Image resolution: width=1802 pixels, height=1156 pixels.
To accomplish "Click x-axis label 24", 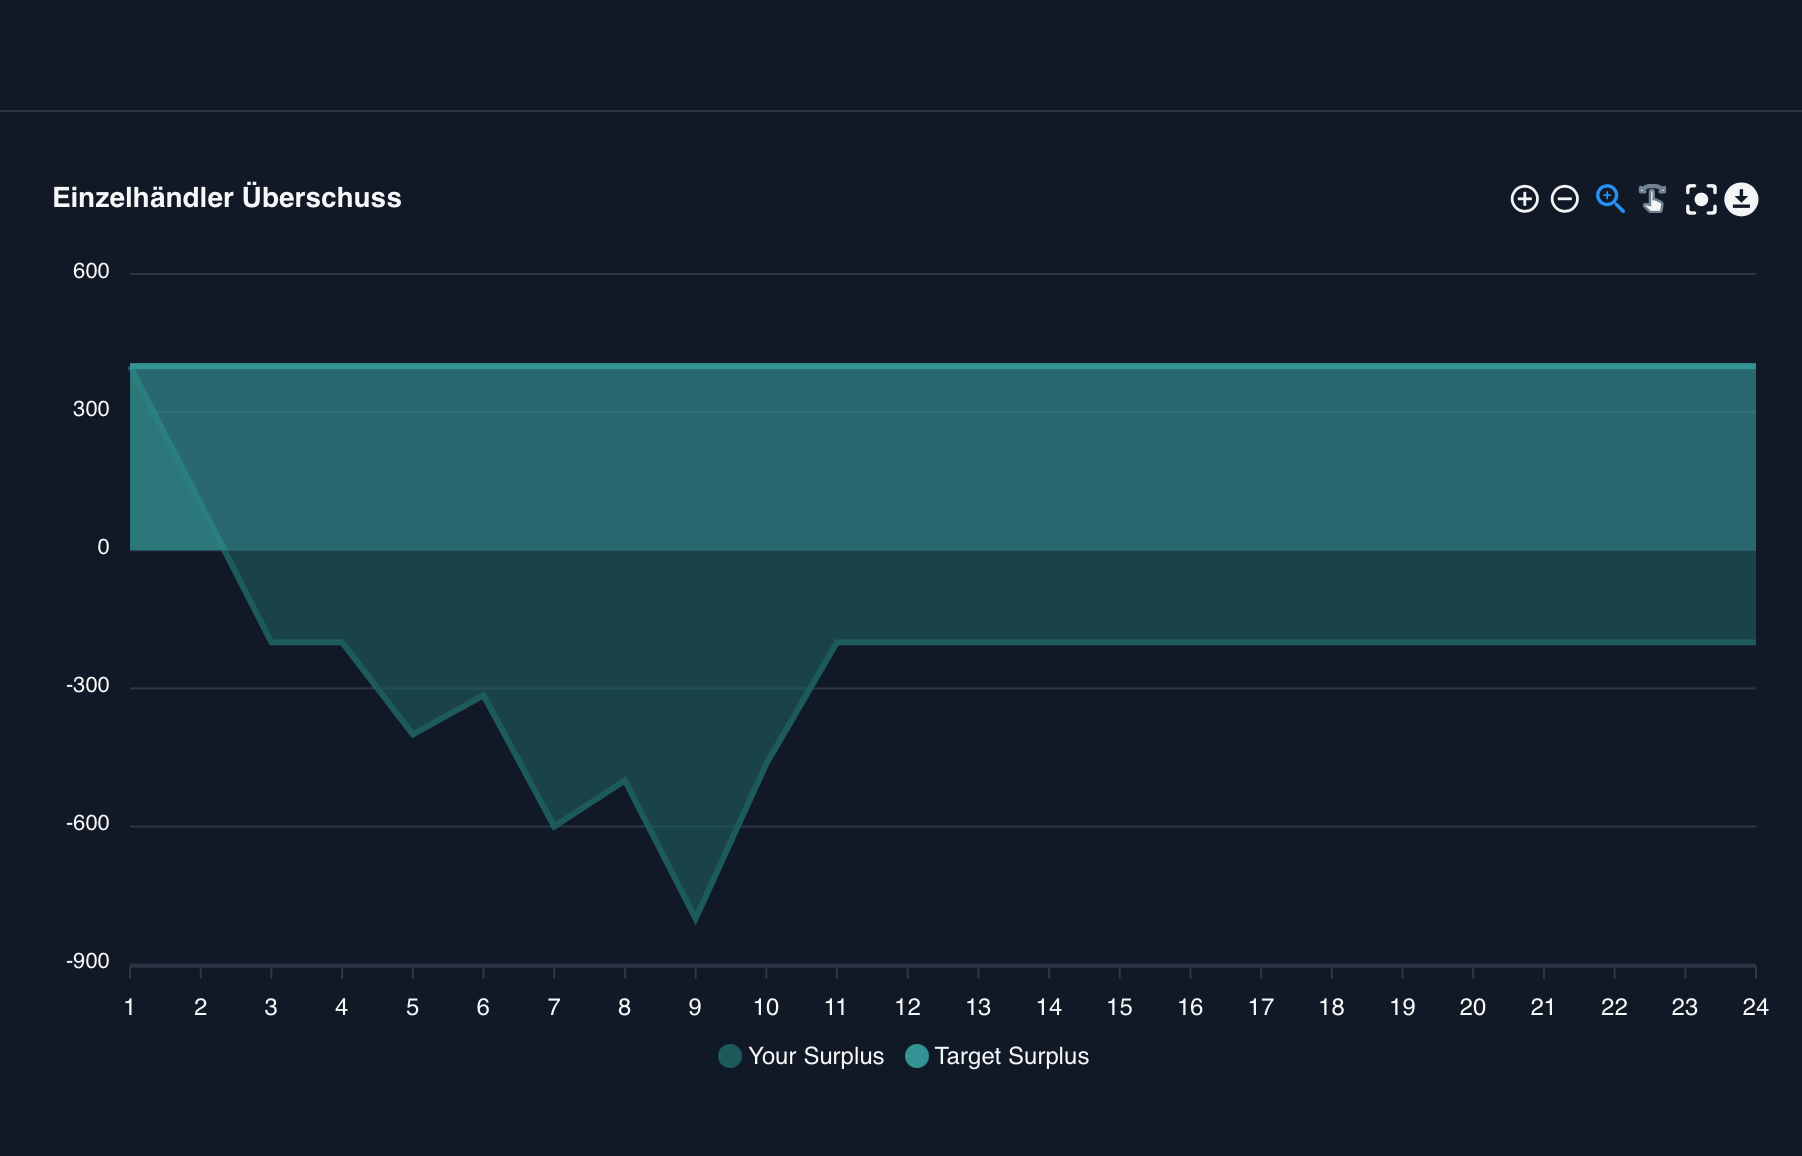I will (x=1755, y=1007).
